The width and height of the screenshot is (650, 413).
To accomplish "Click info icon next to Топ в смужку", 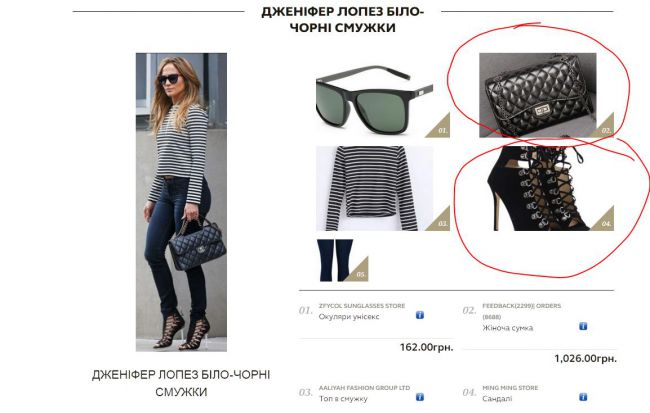I will tap(420, 397).
